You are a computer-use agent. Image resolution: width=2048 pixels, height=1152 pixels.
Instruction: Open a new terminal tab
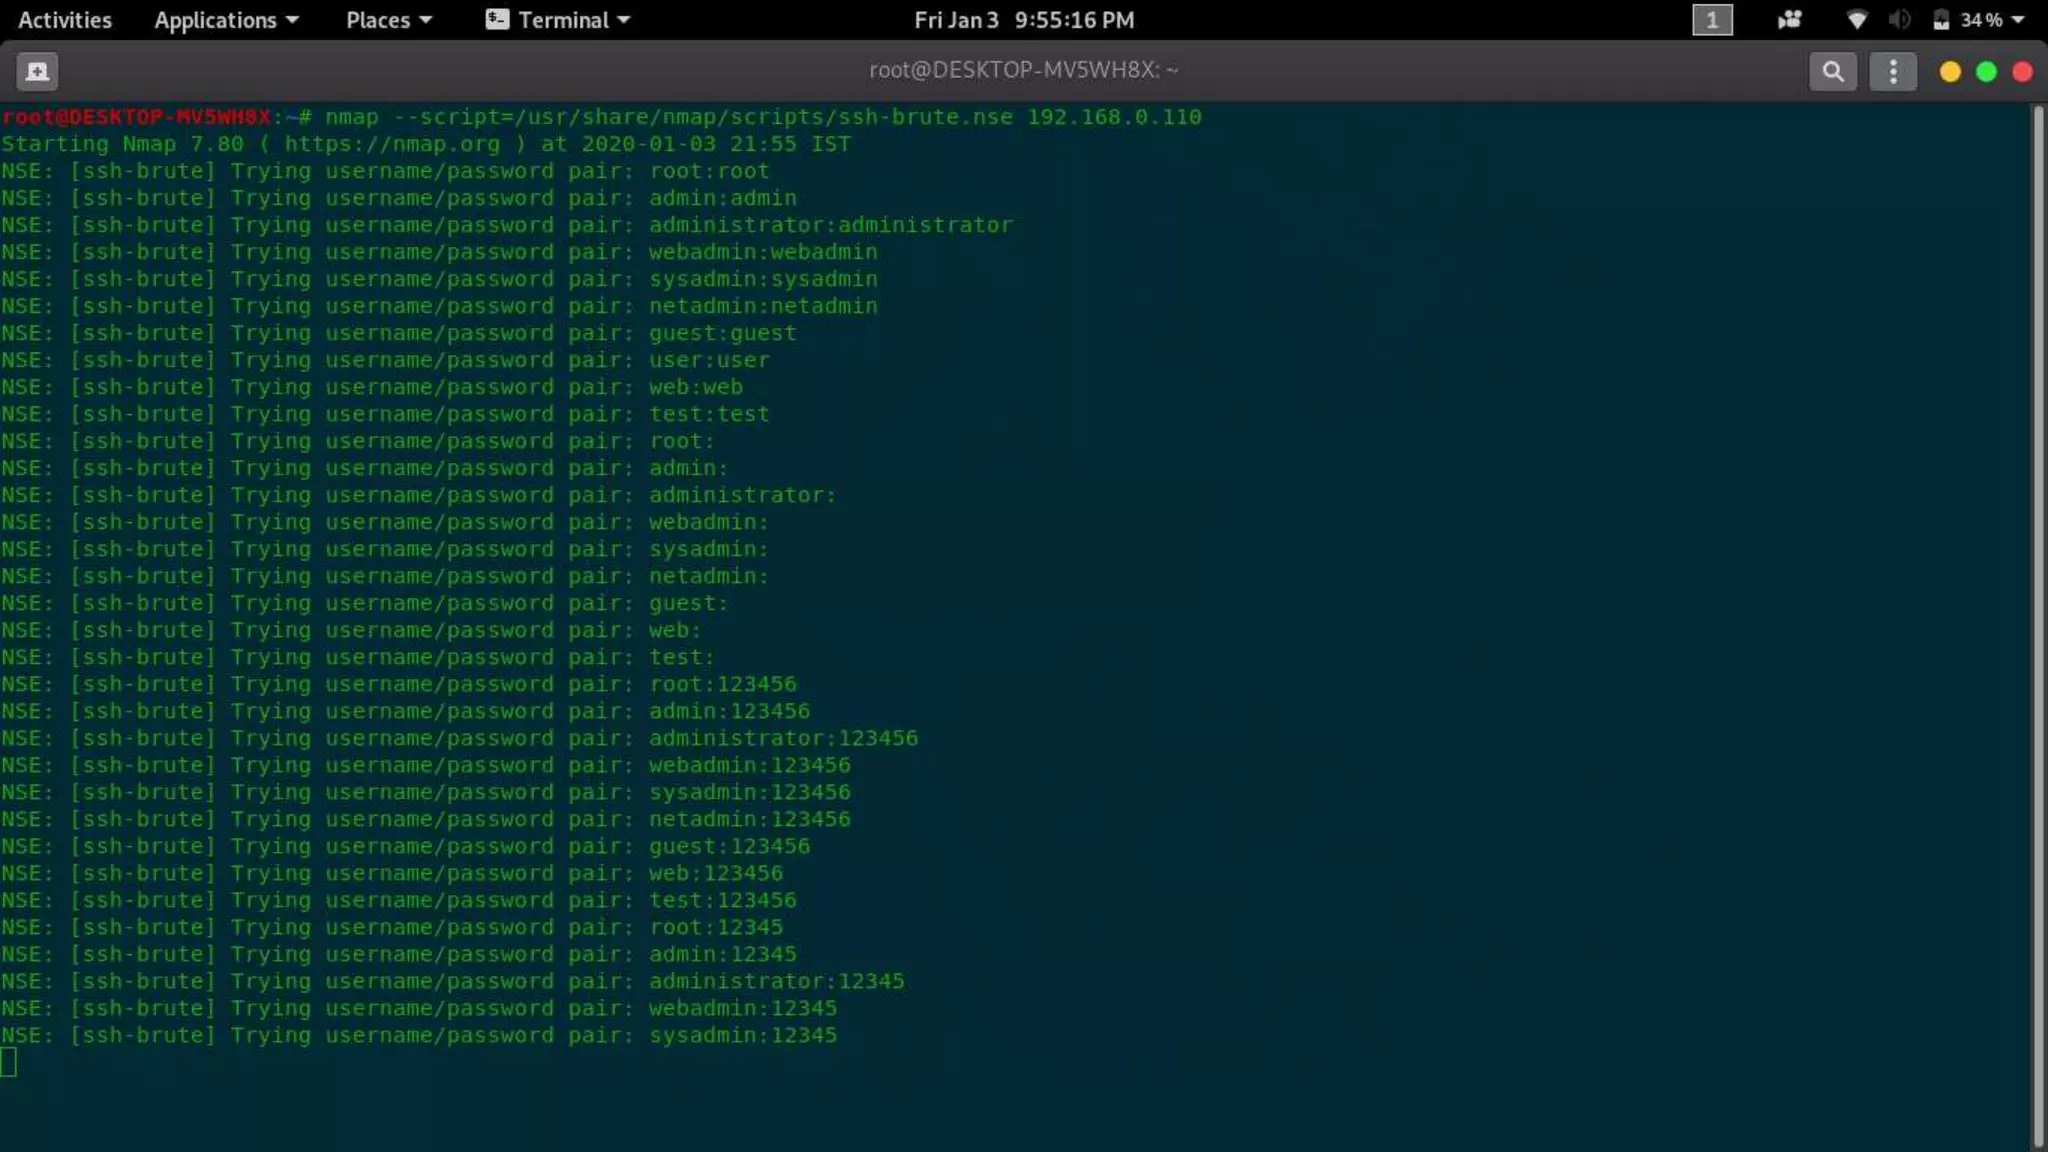38,71
